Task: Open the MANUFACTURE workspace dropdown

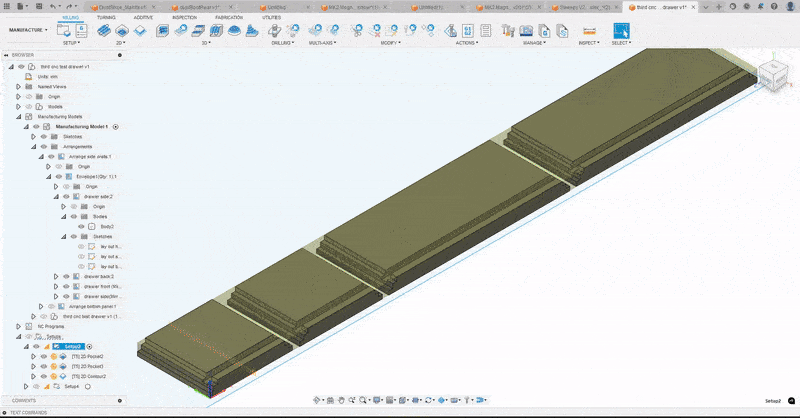Action: coord(28,30)
